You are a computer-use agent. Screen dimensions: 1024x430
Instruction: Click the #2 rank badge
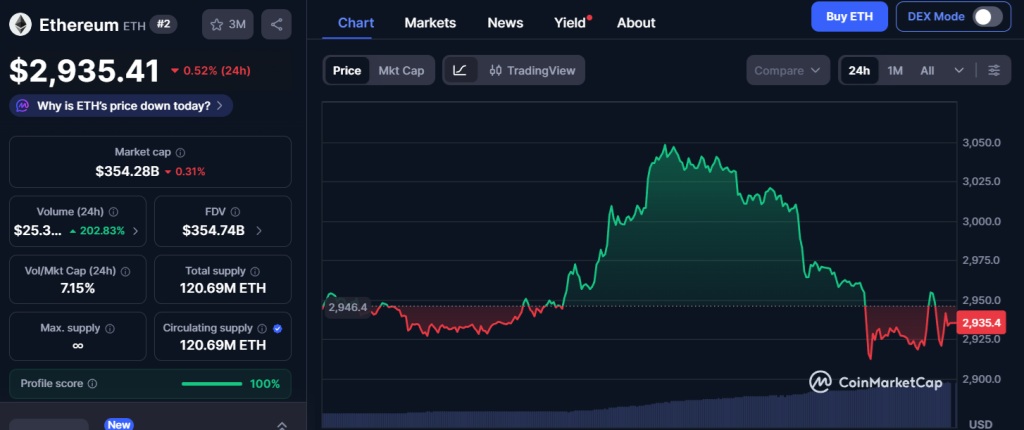coord(163,25)
